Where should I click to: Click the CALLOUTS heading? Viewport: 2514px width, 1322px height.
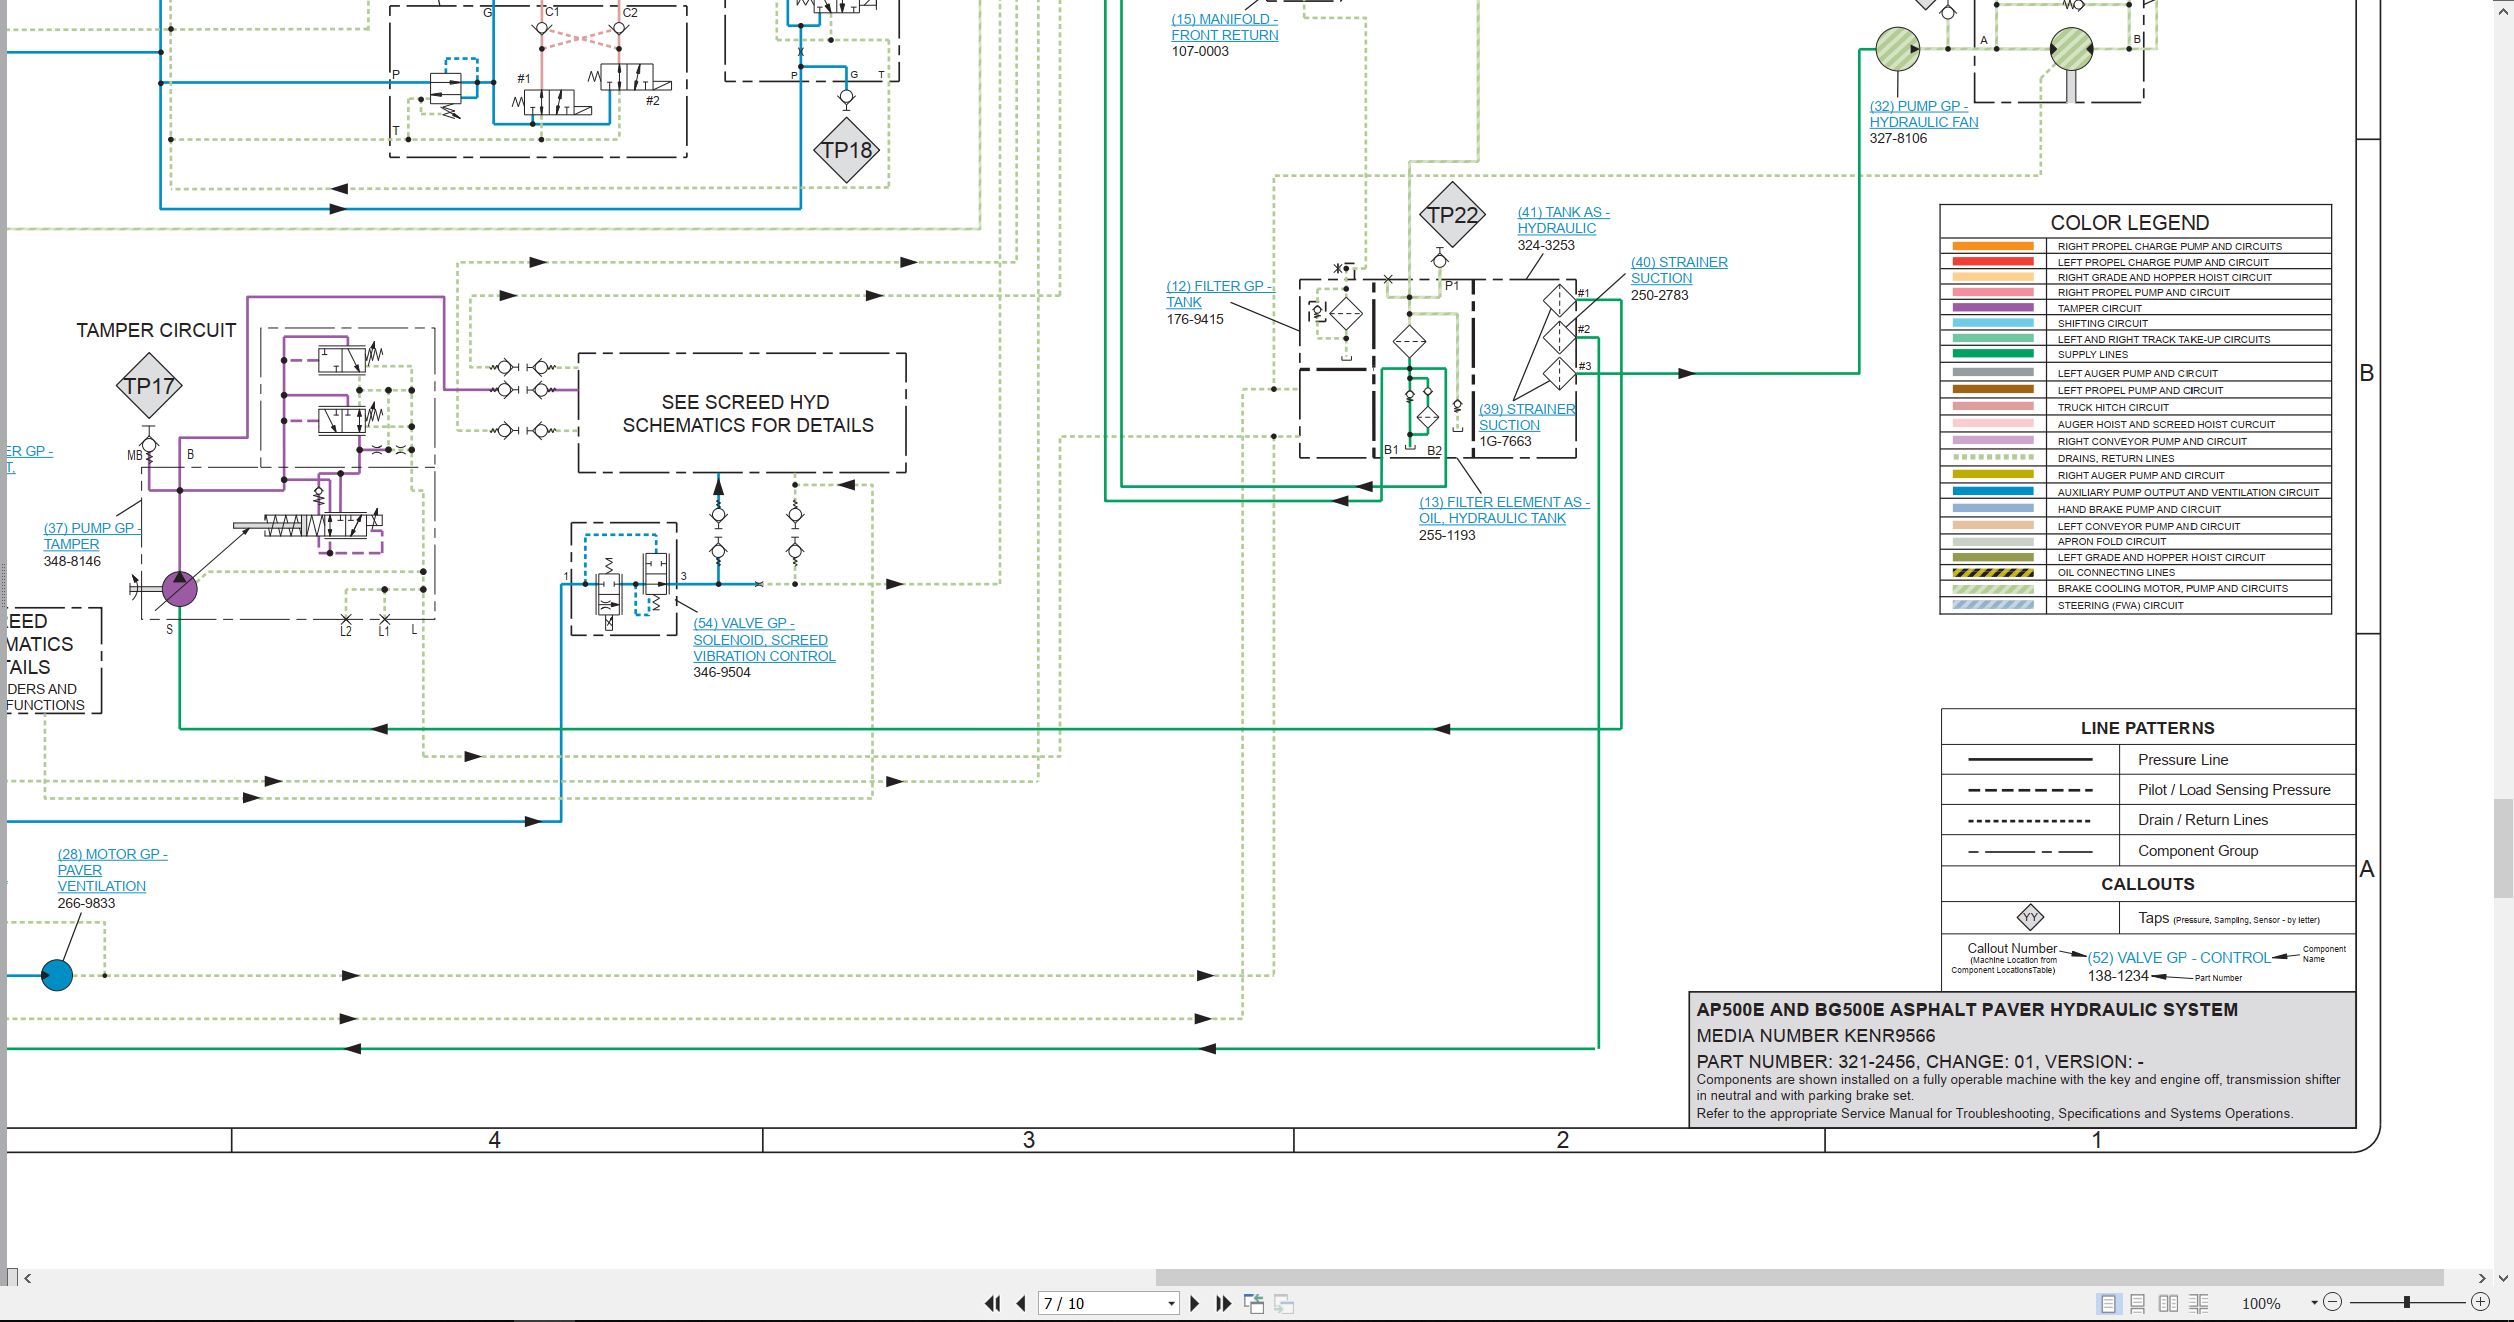[x=2147, y=884]
